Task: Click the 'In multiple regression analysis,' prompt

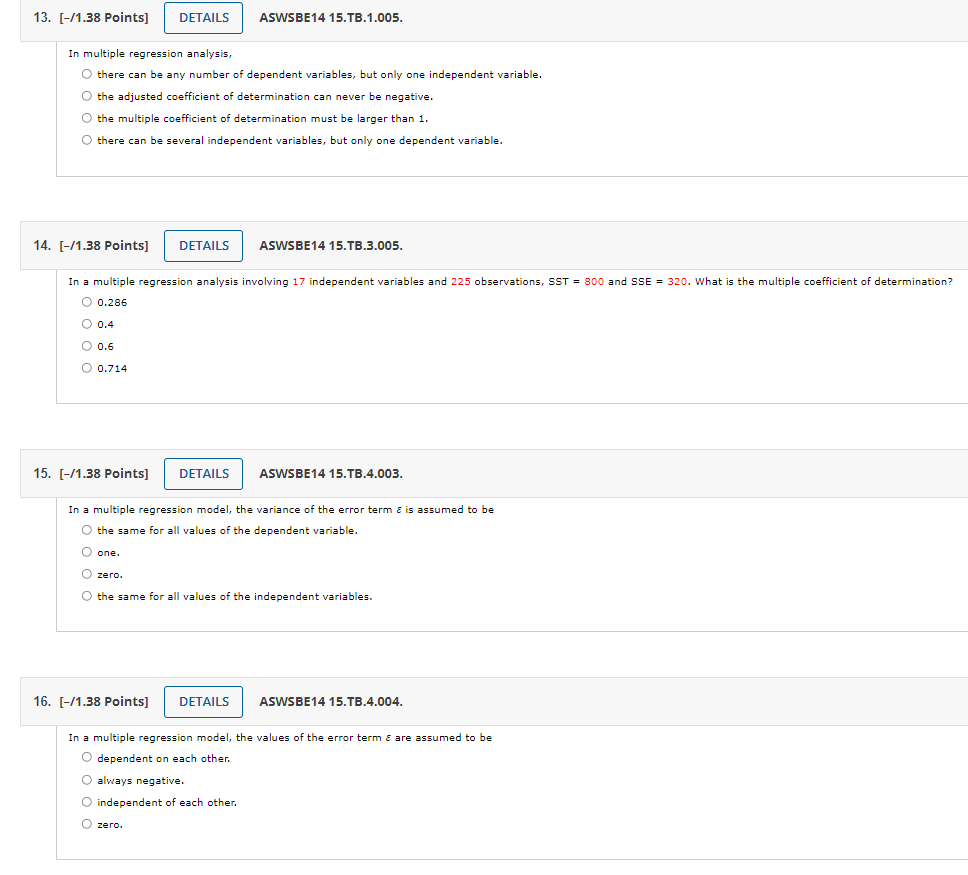Action: (150, 54)
